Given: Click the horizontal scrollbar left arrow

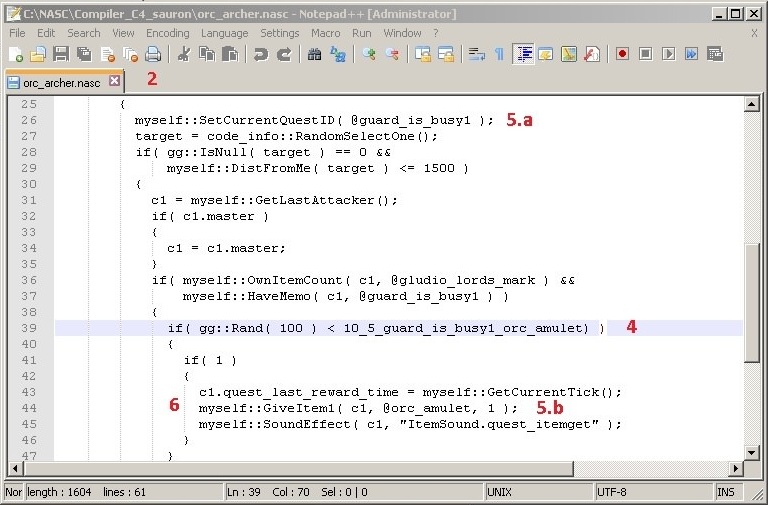Looking at the screenshot, I should [x=15, y=469].
